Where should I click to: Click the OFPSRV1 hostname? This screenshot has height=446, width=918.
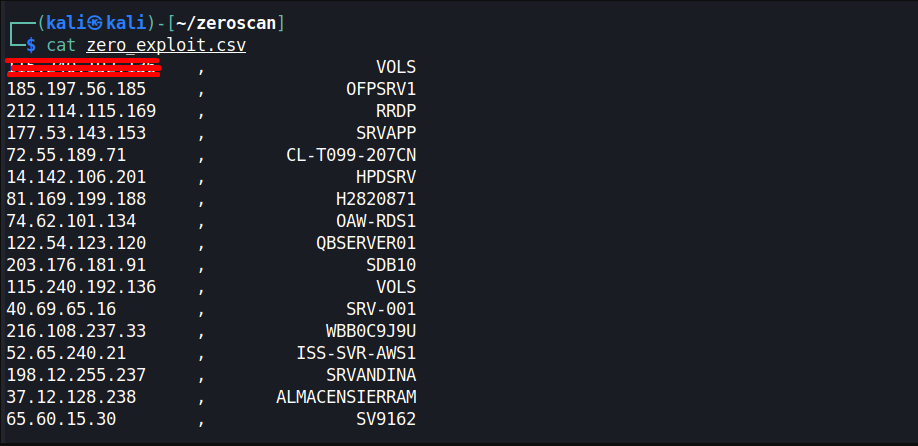(x=381, y=89)
